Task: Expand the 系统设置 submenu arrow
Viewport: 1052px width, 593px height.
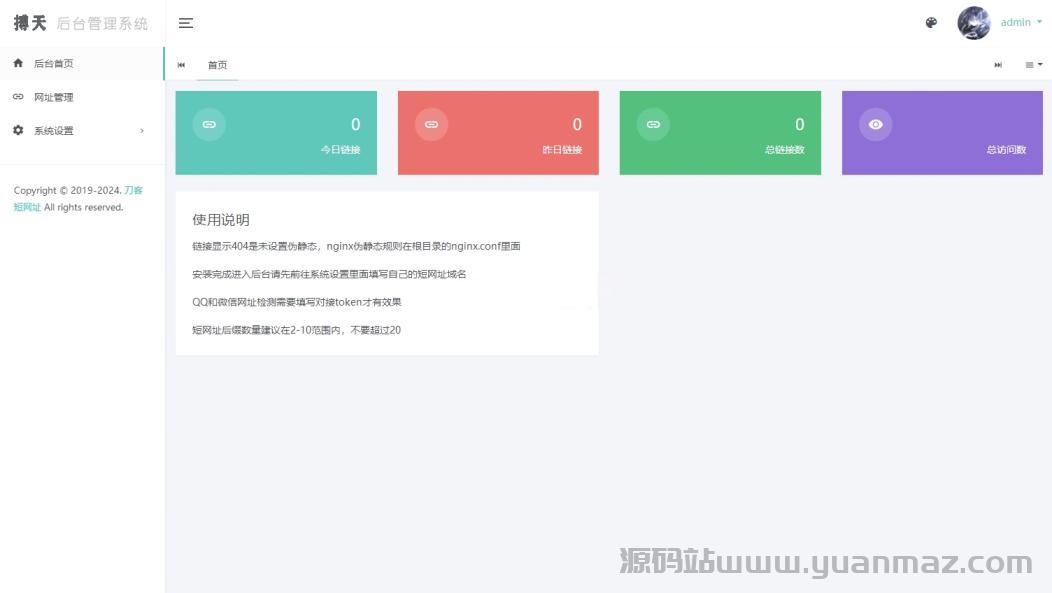Action: click(142, 131)
